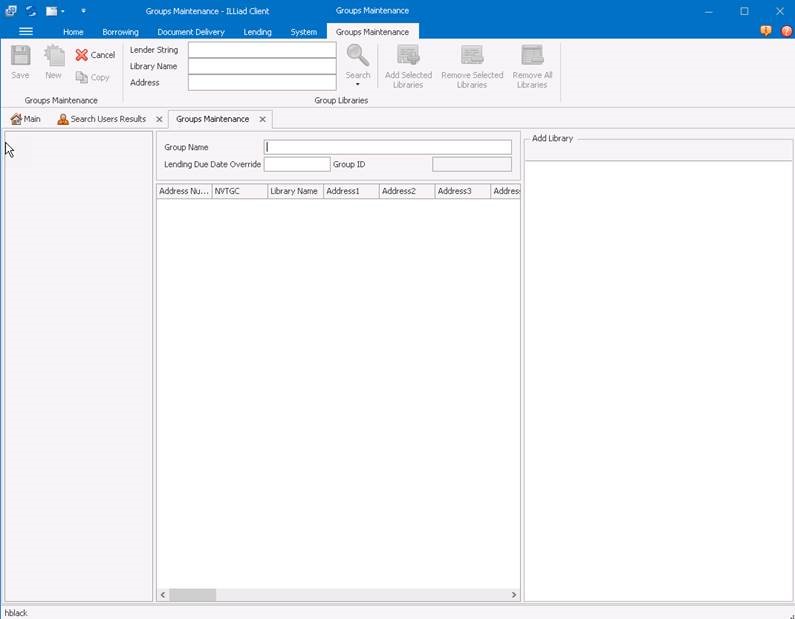
Task: Click the horizontal scrollbar right arrow
Action: pos(514,595)
